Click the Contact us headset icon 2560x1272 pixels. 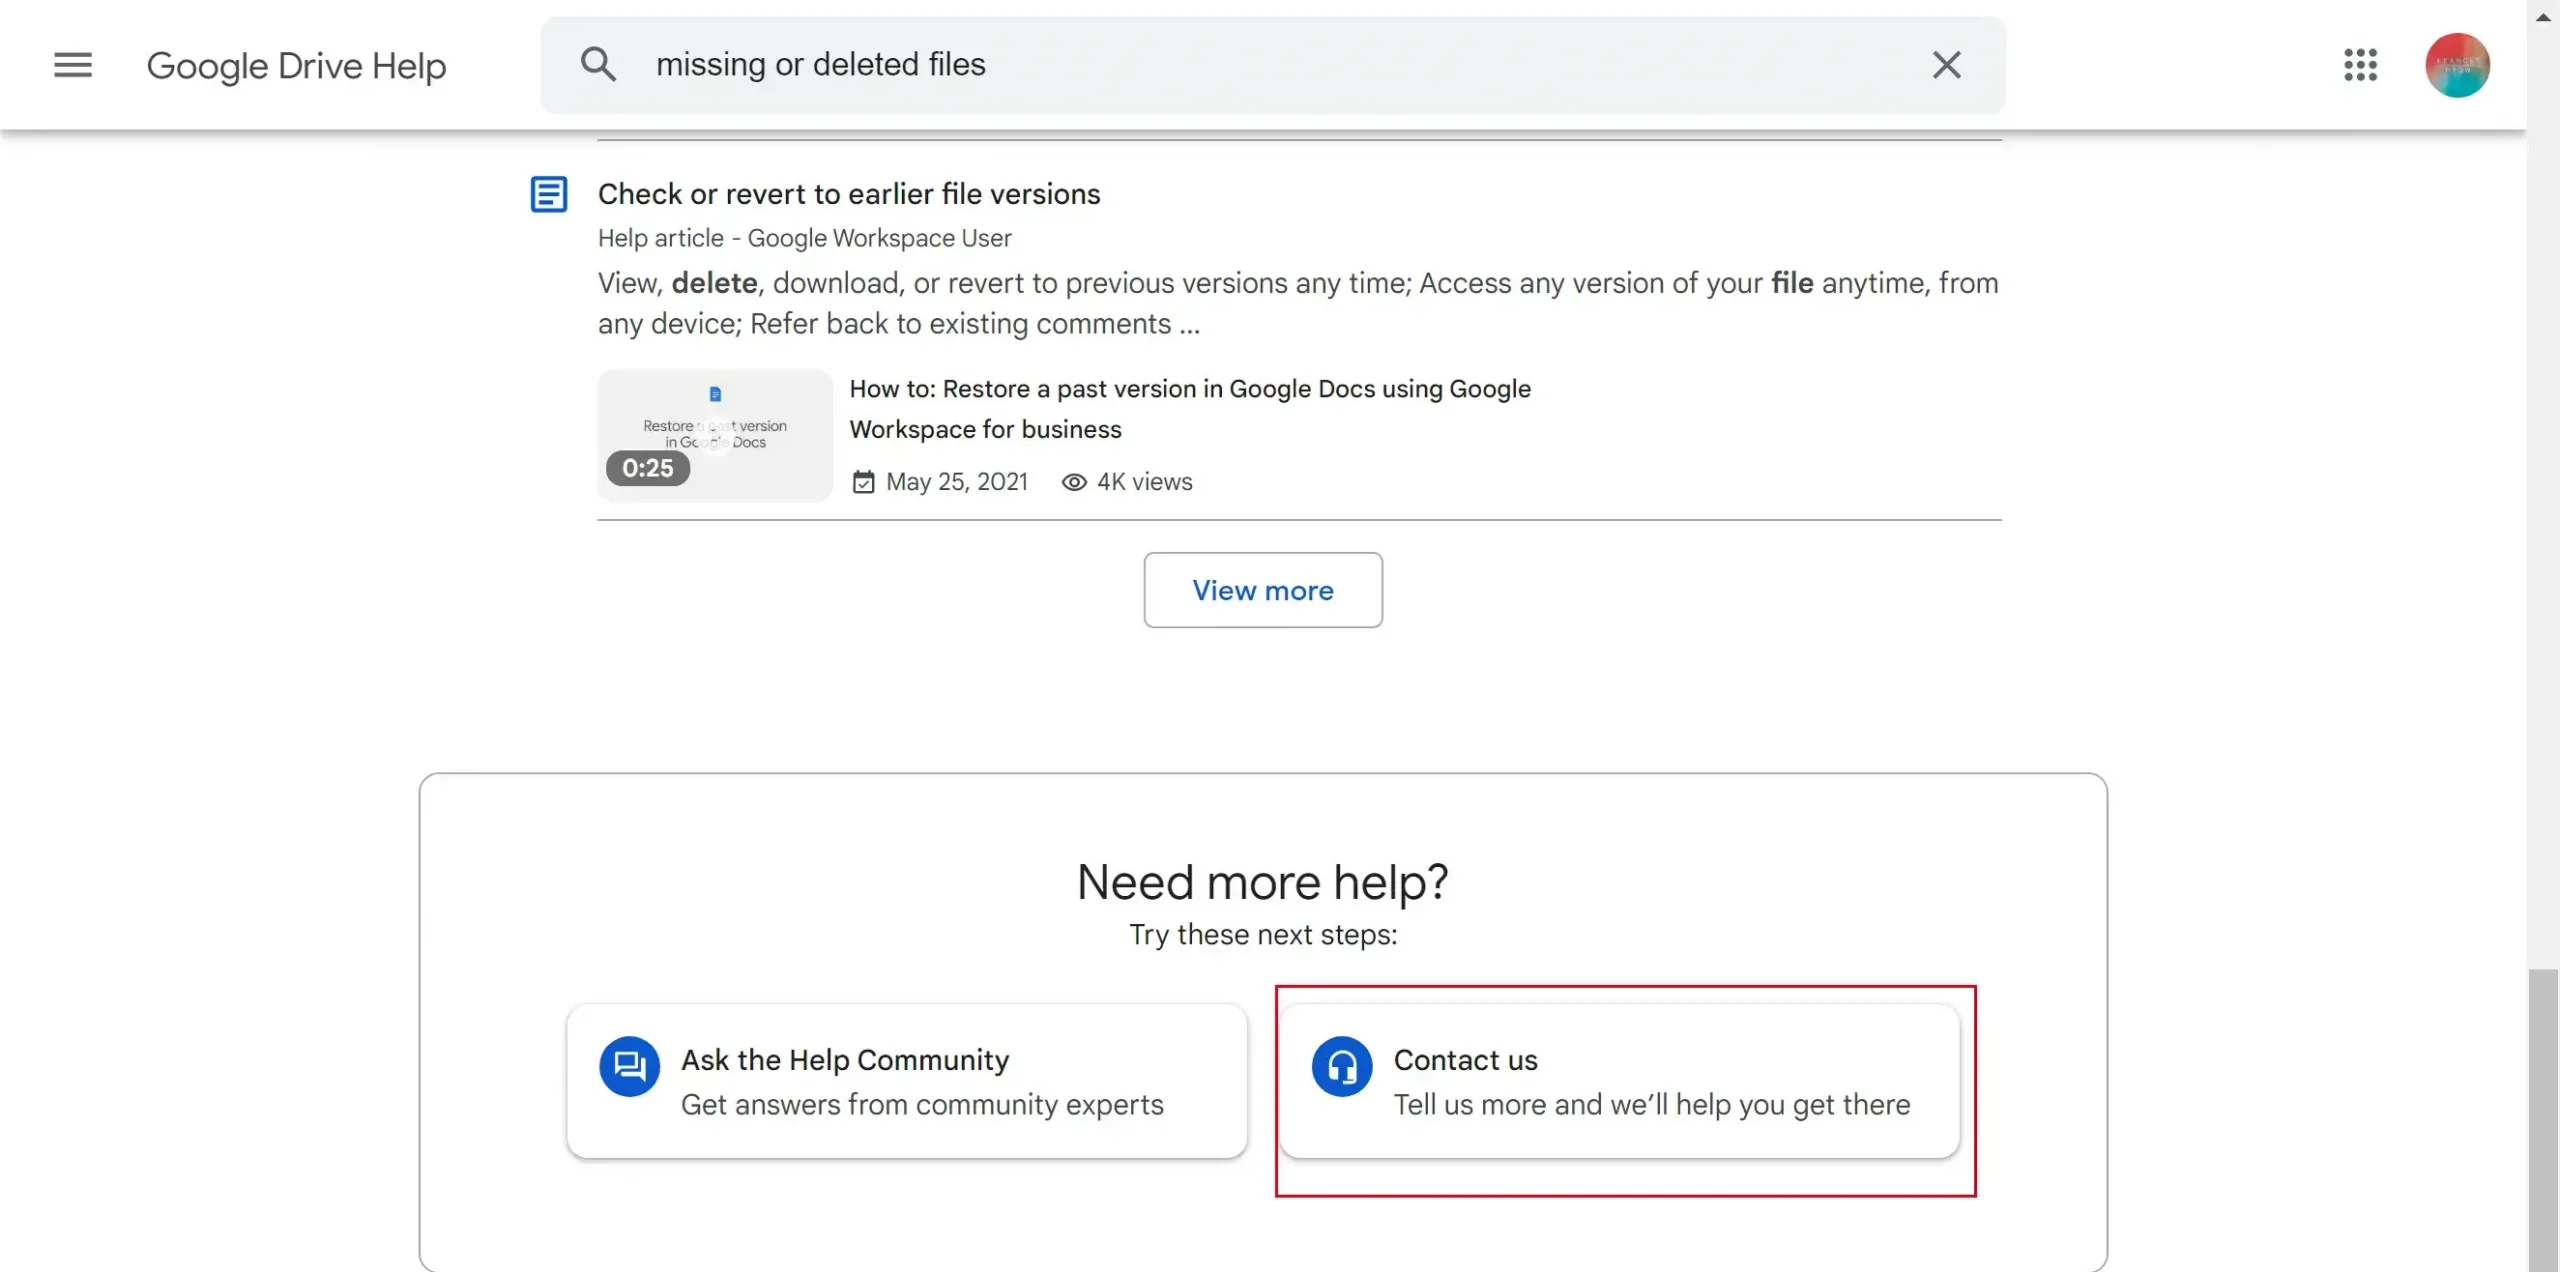tap(1342, 1066)
